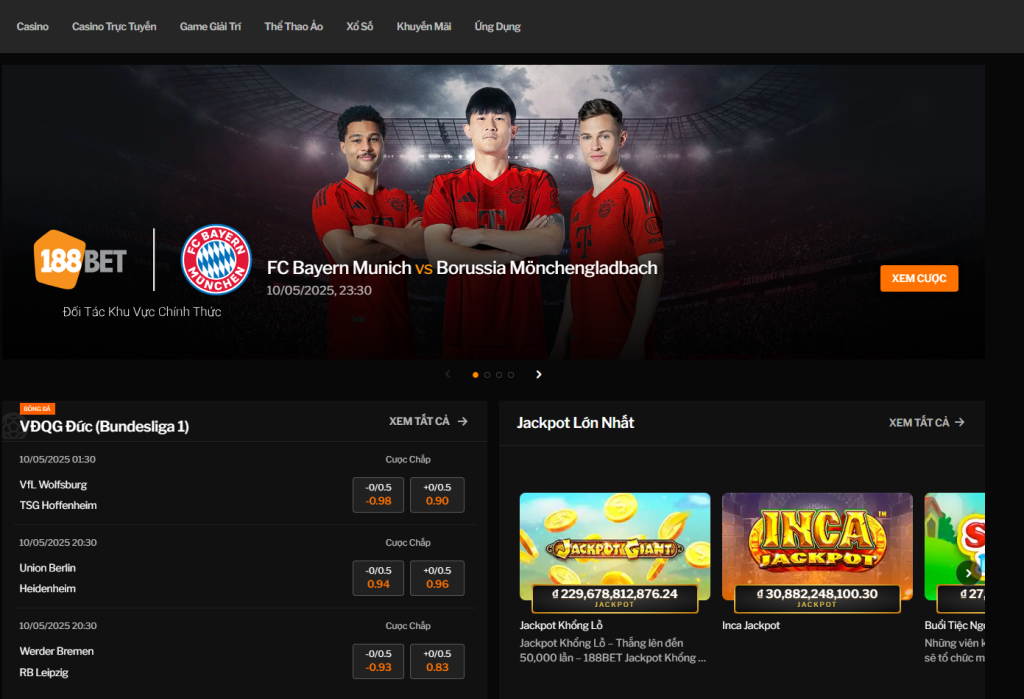Click Inca Jackpot game title
Screen dimensions: 1024x699
751,626
